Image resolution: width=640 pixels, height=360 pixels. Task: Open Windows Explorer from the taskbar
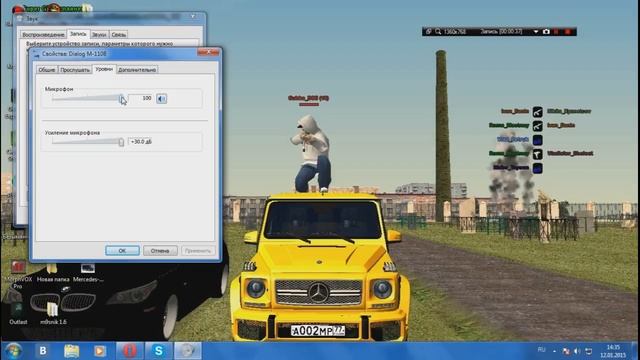click(71, 351)
